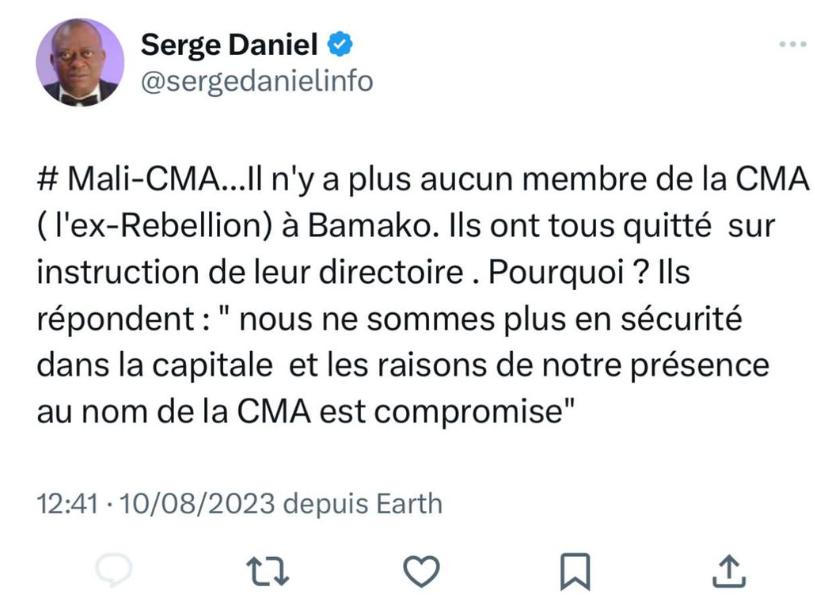The width and height of the screenshot is (815, 601).
Task: Open Serge Daniel's profile picture
Action: tap(80, 62)
